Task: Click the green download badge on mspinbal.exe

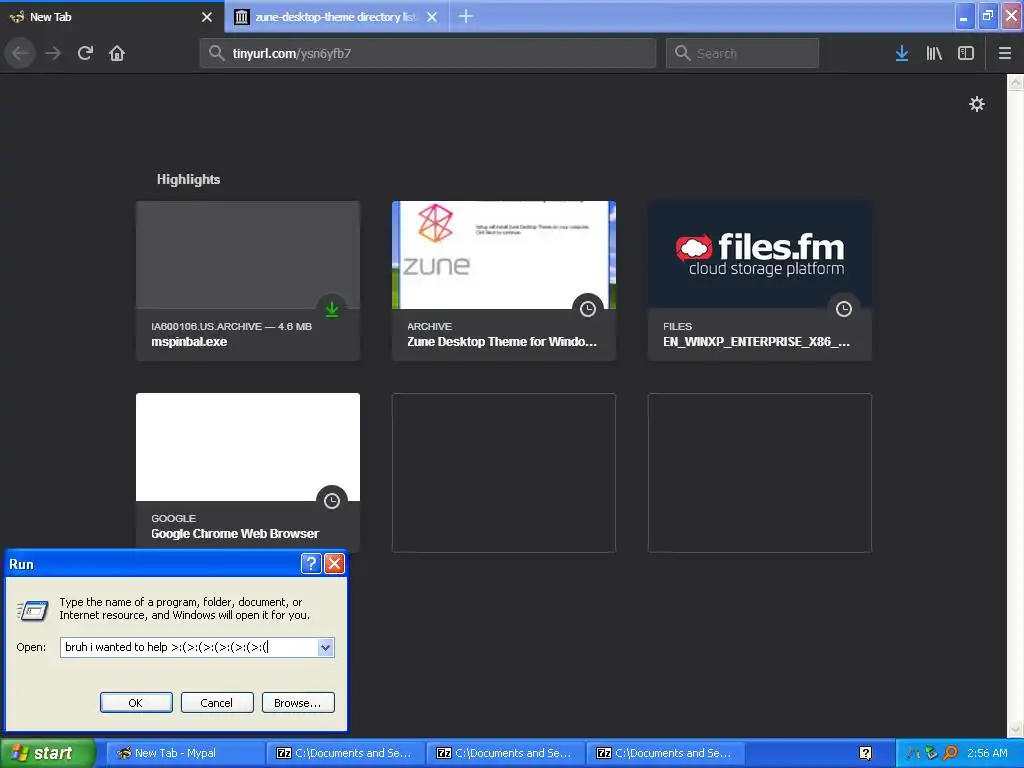Action: [332, 309]
